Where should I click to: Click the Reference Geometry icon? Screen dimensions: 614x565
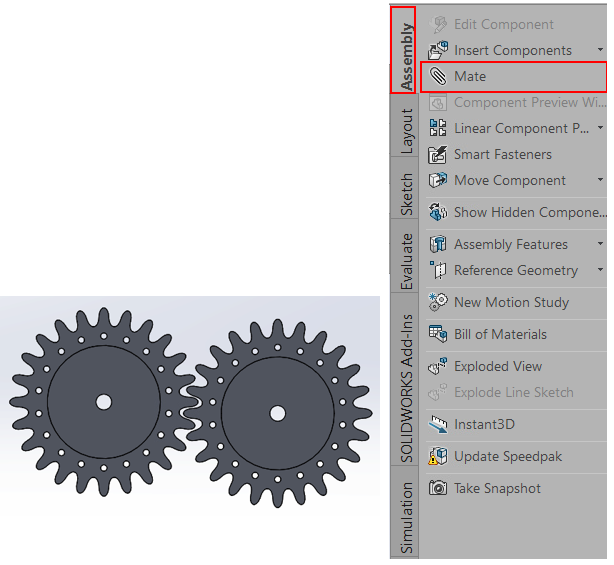click(x=438, y=270)
